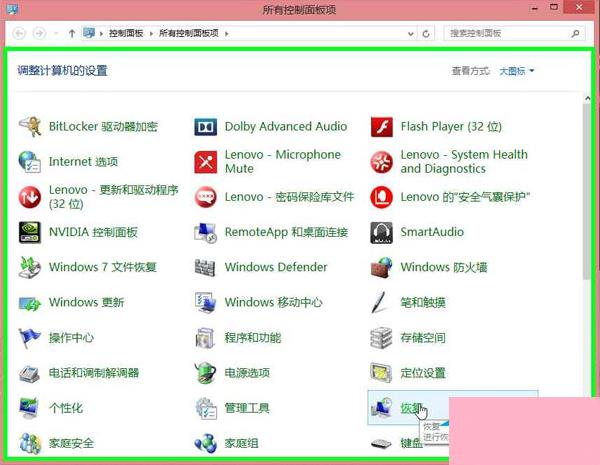Click the search magnifier icon
The image size is (600, 465).
coord(575,34)
